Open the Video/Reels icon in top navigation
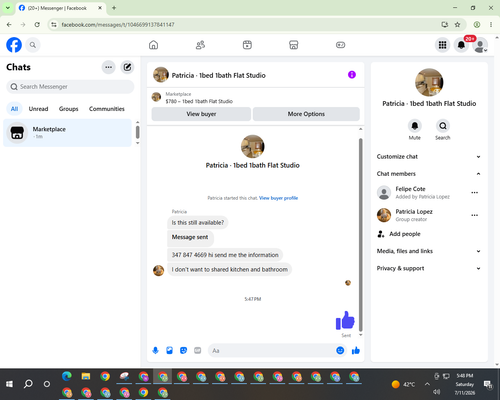The width and height of the screenshot is (500, 400). (247, 45)
